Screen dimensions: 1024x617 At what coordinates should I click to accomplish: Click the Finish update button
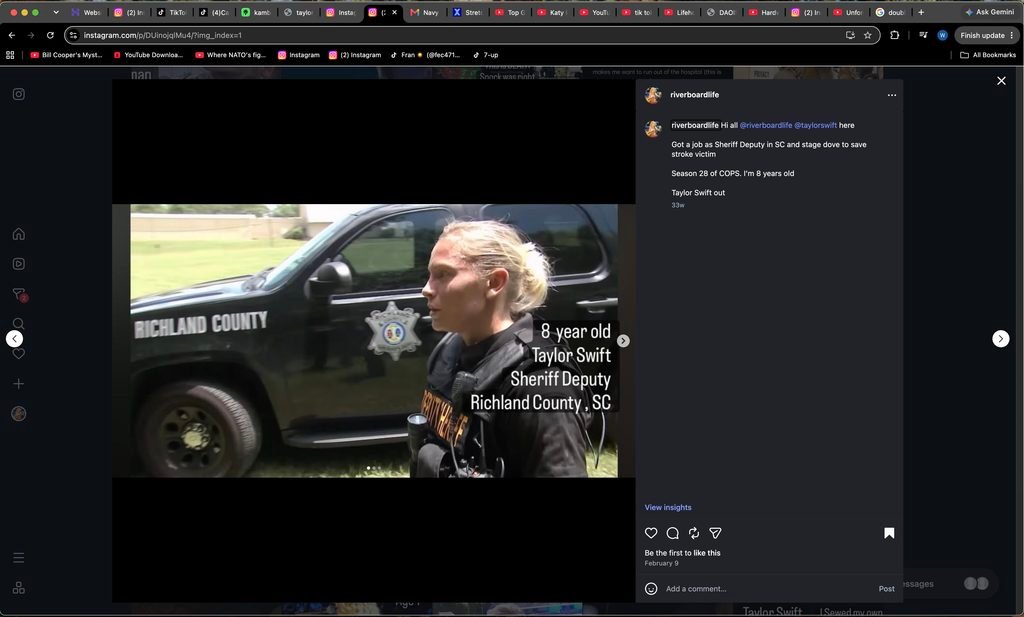(x=986, y=35)
